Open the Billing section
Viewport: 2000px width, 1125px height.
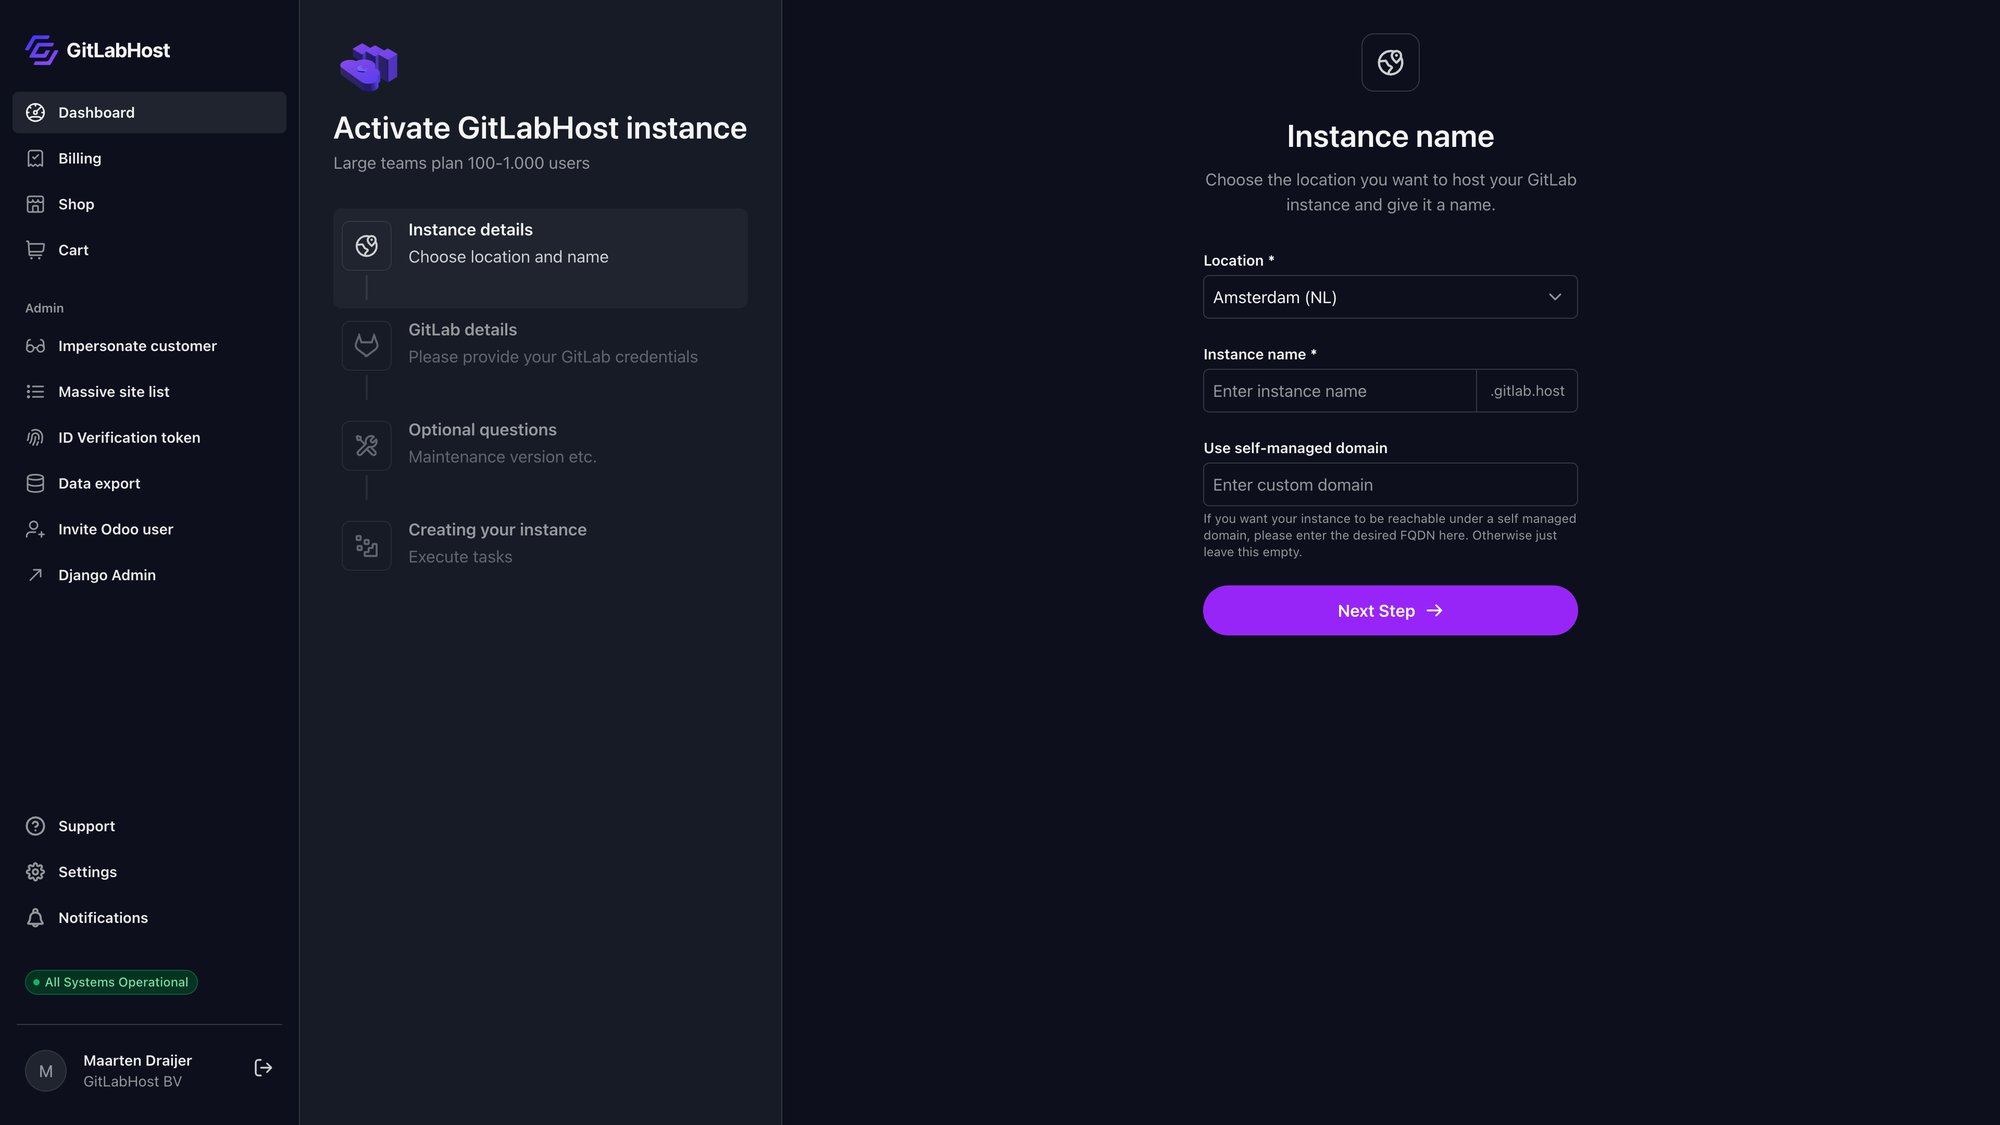click(x=79, y=158)
